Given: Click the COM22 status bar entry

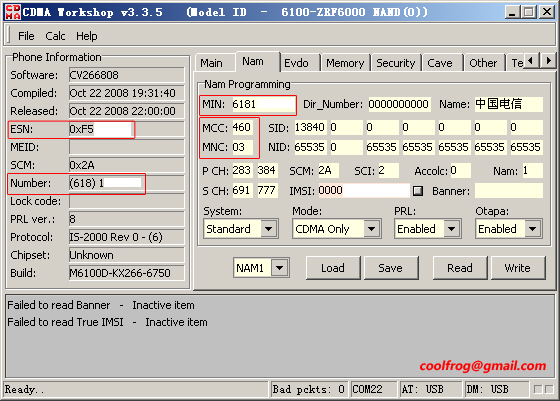Looking at the screenshot, I should [x=374, y=389].
